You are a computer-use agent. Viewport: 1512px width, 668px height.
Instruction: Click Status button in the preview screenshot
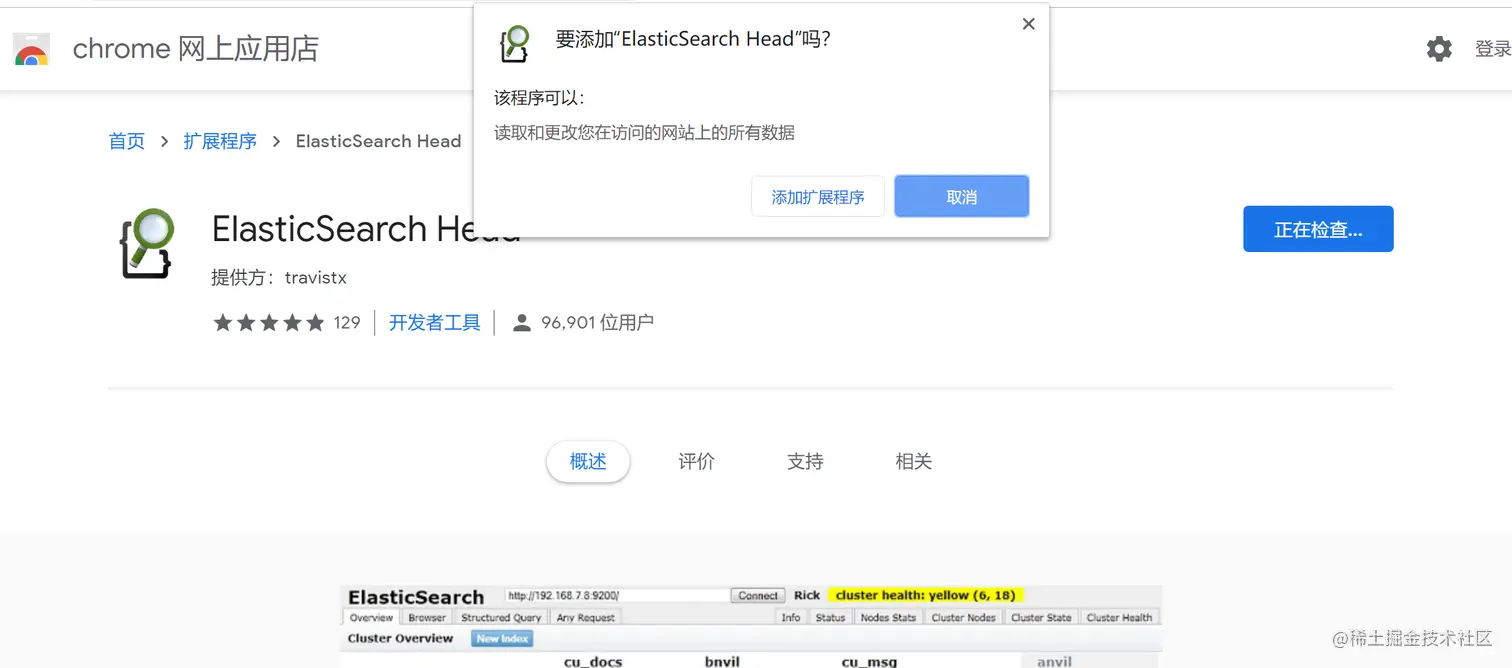[x=830, y=617]
